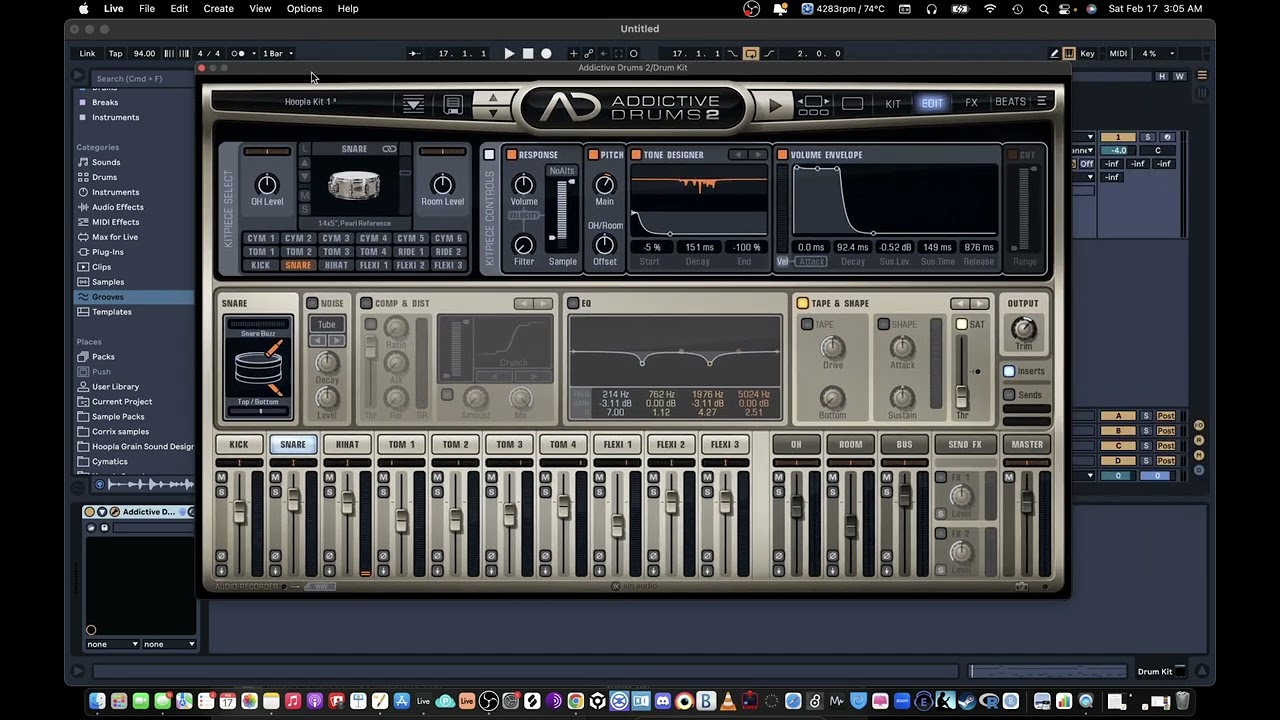Adjust the OH Level knob
Image resolution: width=1280 pixels, height=720 pixels.
[267, 184]
